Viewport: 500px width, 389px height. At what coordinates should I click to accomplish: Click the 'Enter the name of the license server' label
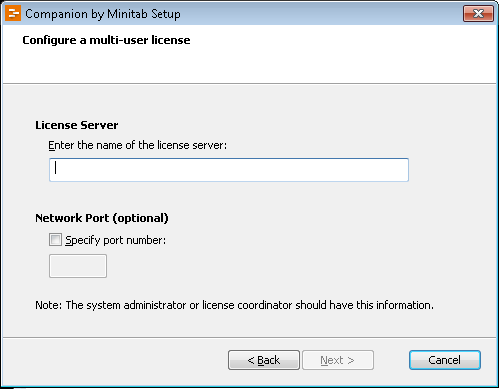point(137,145)
